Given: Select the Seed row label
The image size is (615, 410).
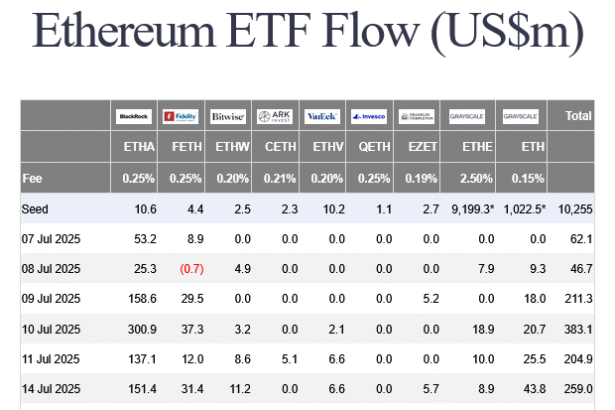Looking at the screenshot, I should coord(35,209).
